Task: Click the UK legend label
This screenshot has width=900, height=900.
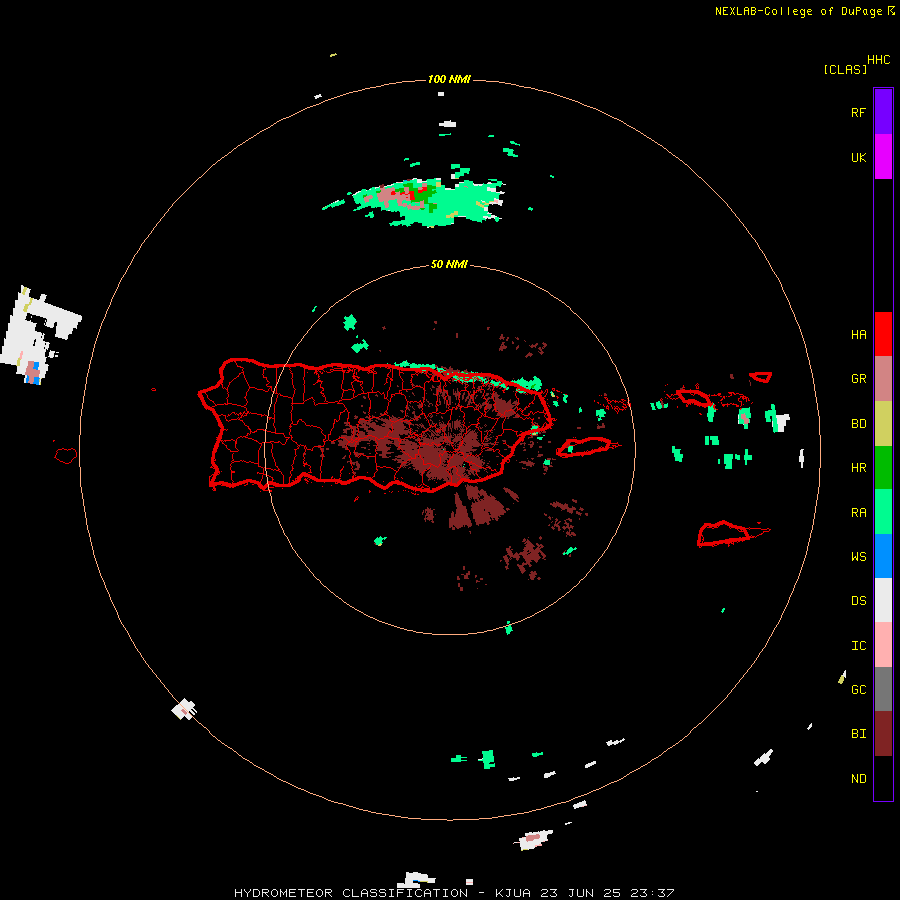Action: [858, 157]
